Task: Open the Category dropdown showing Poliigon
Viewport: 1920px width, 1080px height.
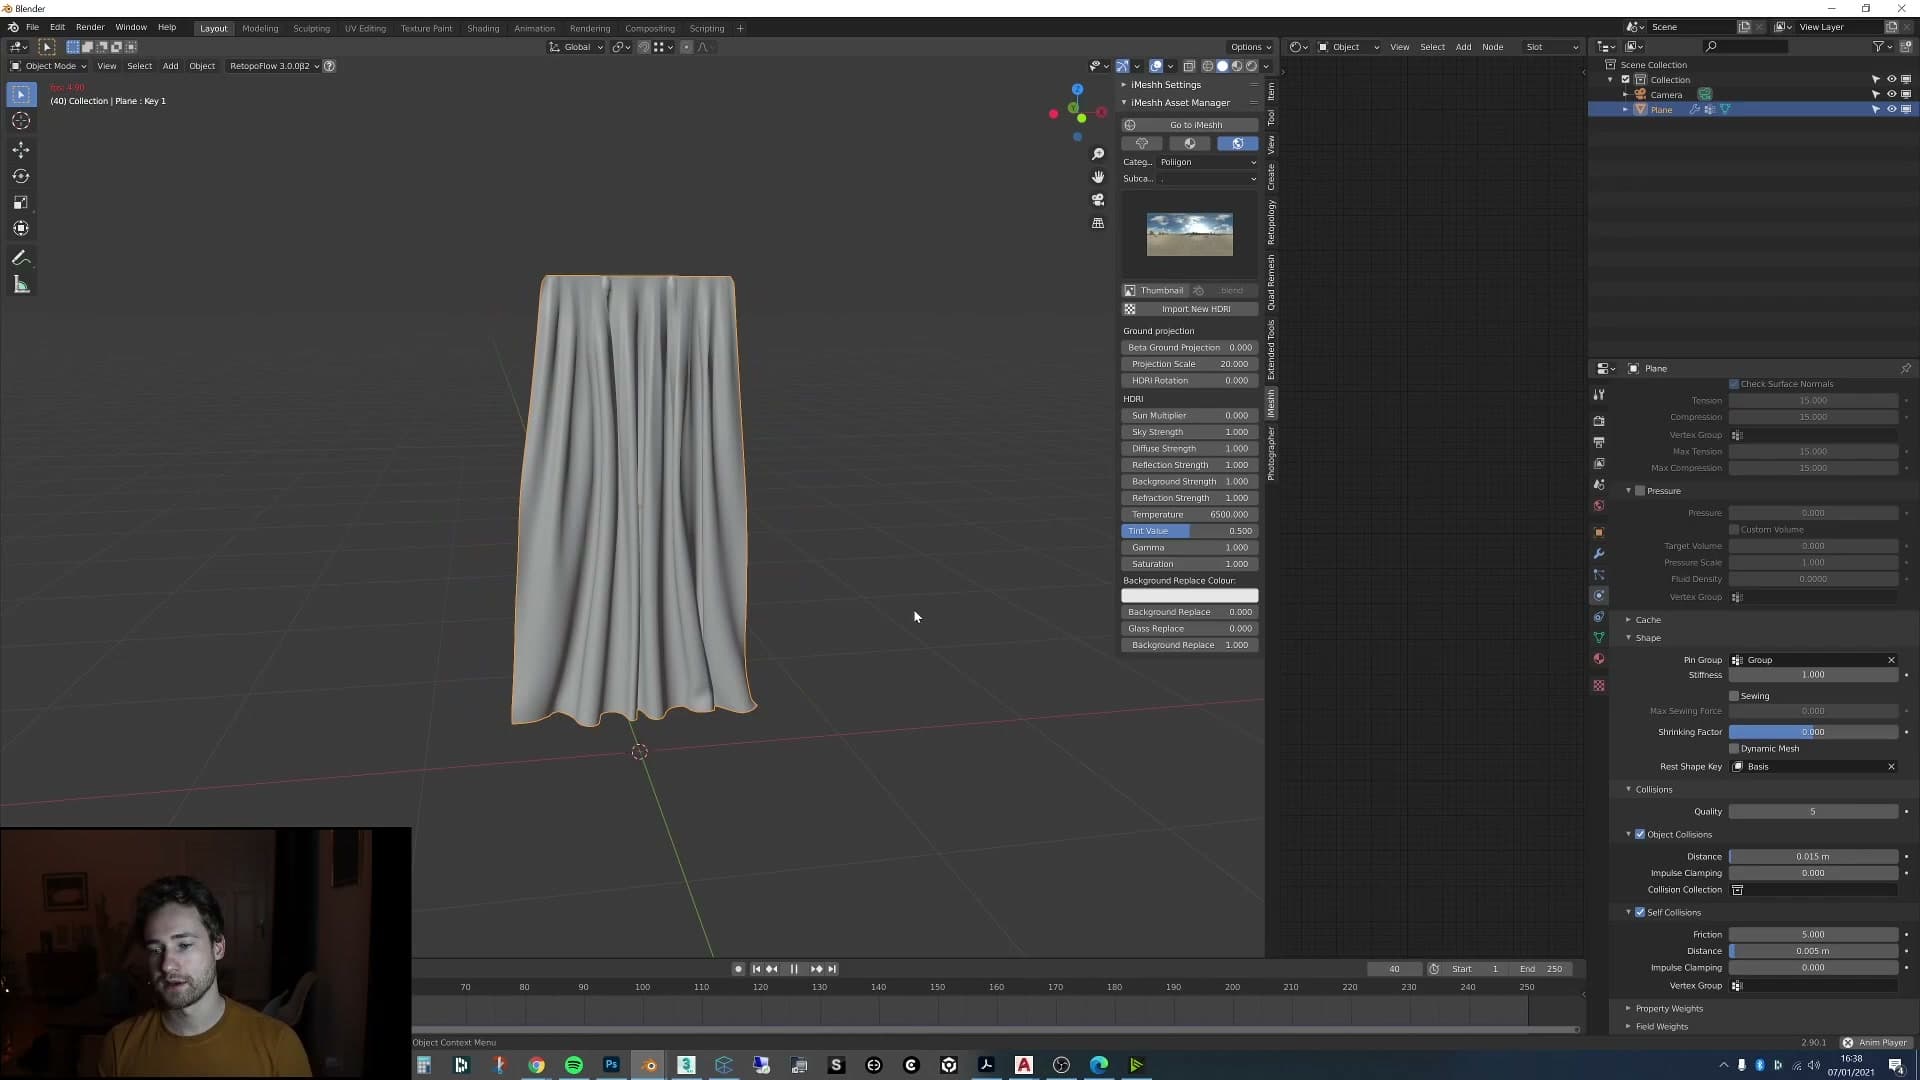Action: [1207, 162]
